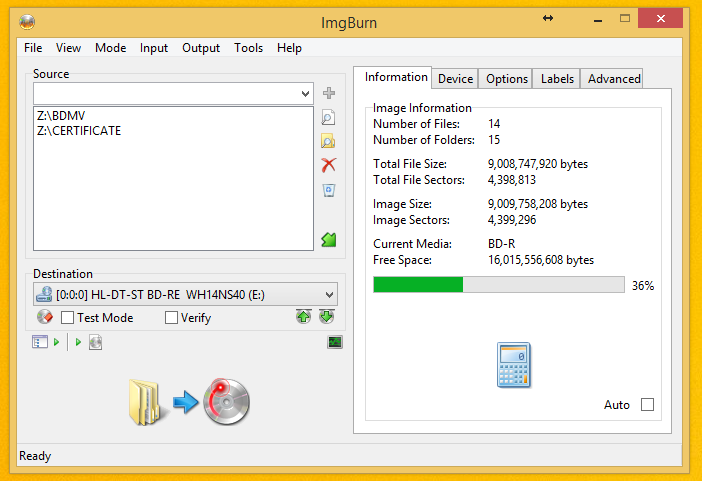Switch to the Device tab
702x481 pixels.
tap(455, 79)
